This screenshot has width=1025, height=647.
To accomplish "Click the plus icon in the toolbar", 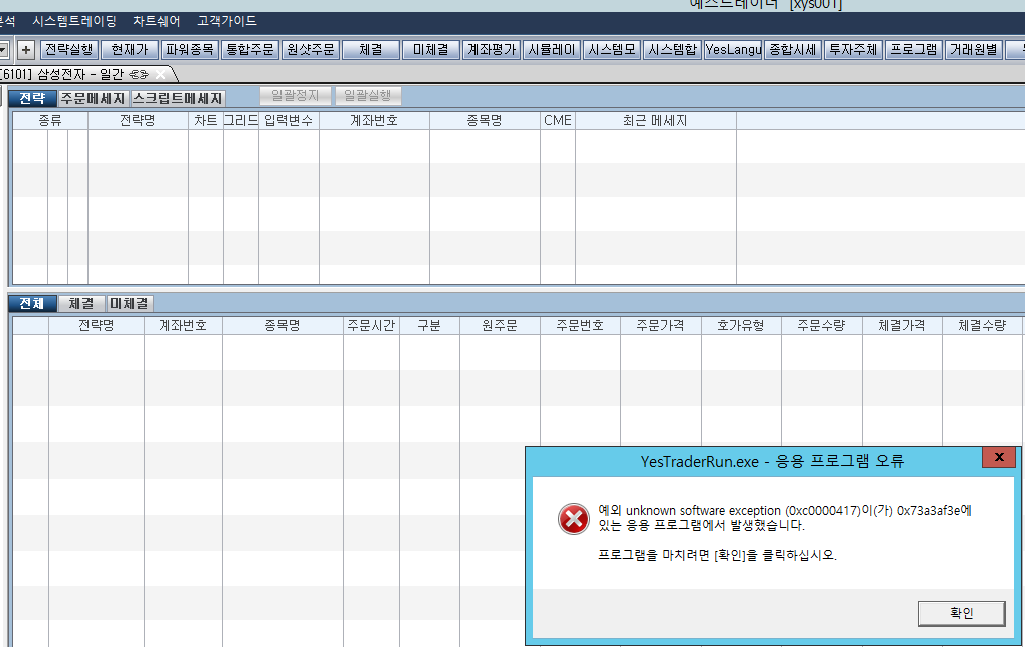I will (26, 49).
